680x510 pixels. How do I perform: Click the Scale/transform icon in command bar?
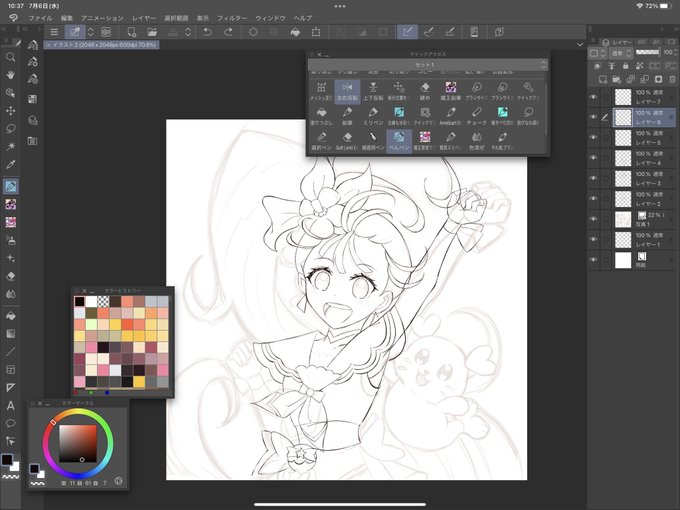tap(316, 32)
